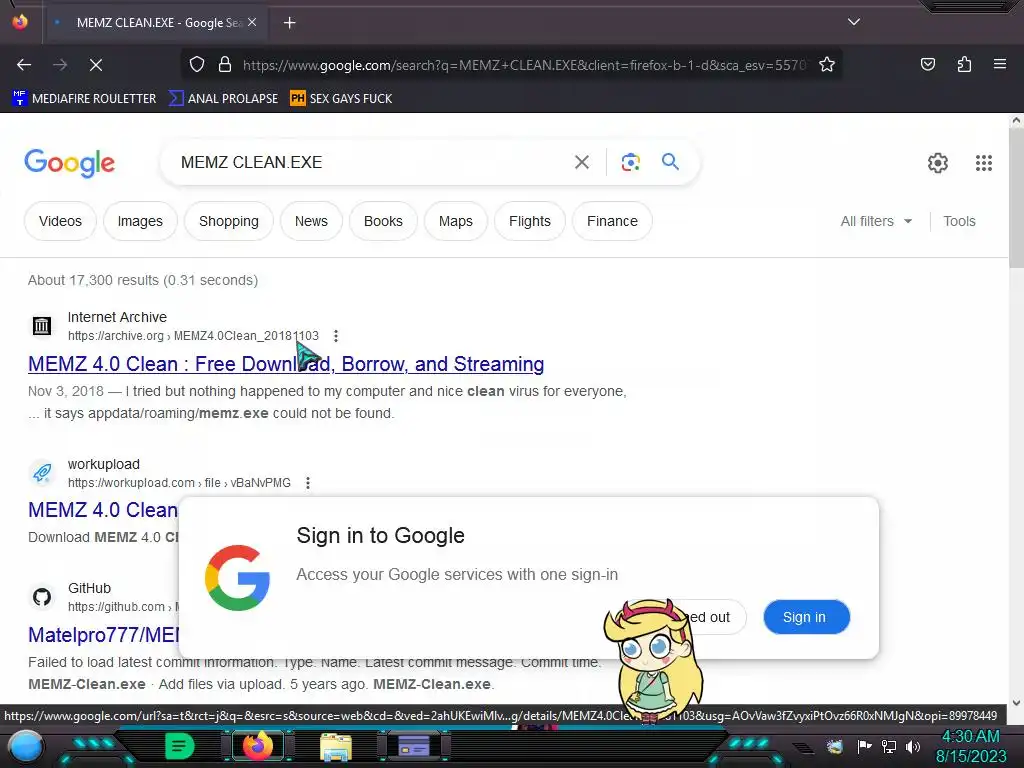Open the green notes taskbar app

[180, 746]
